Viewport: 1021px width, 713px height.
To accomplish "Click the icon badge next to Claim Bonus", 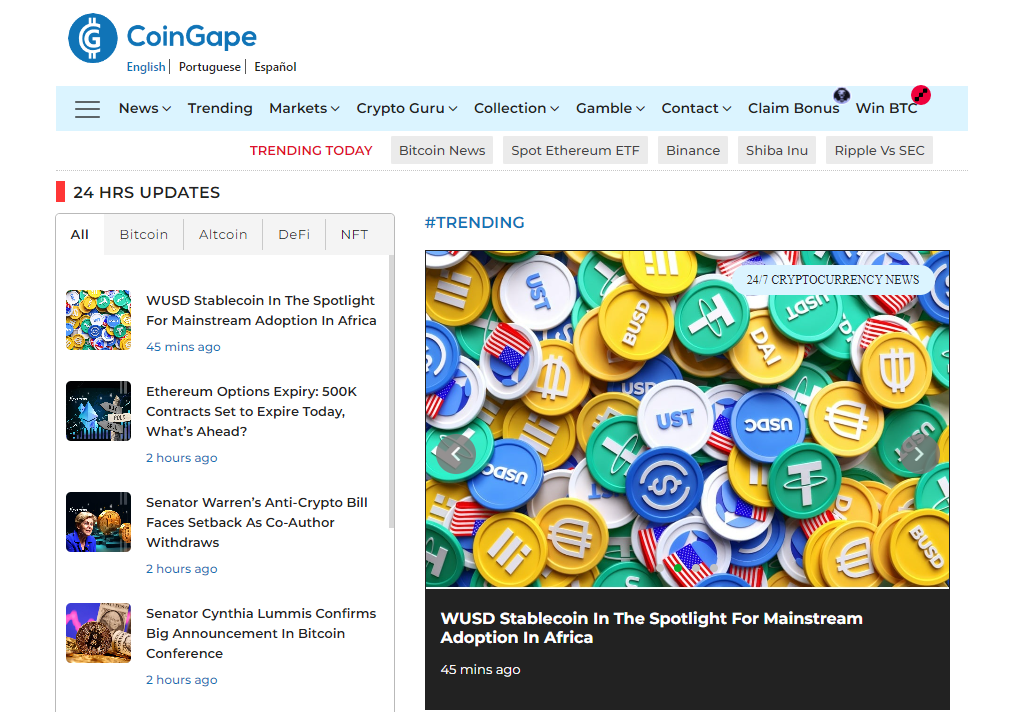I will coord(841,95).
